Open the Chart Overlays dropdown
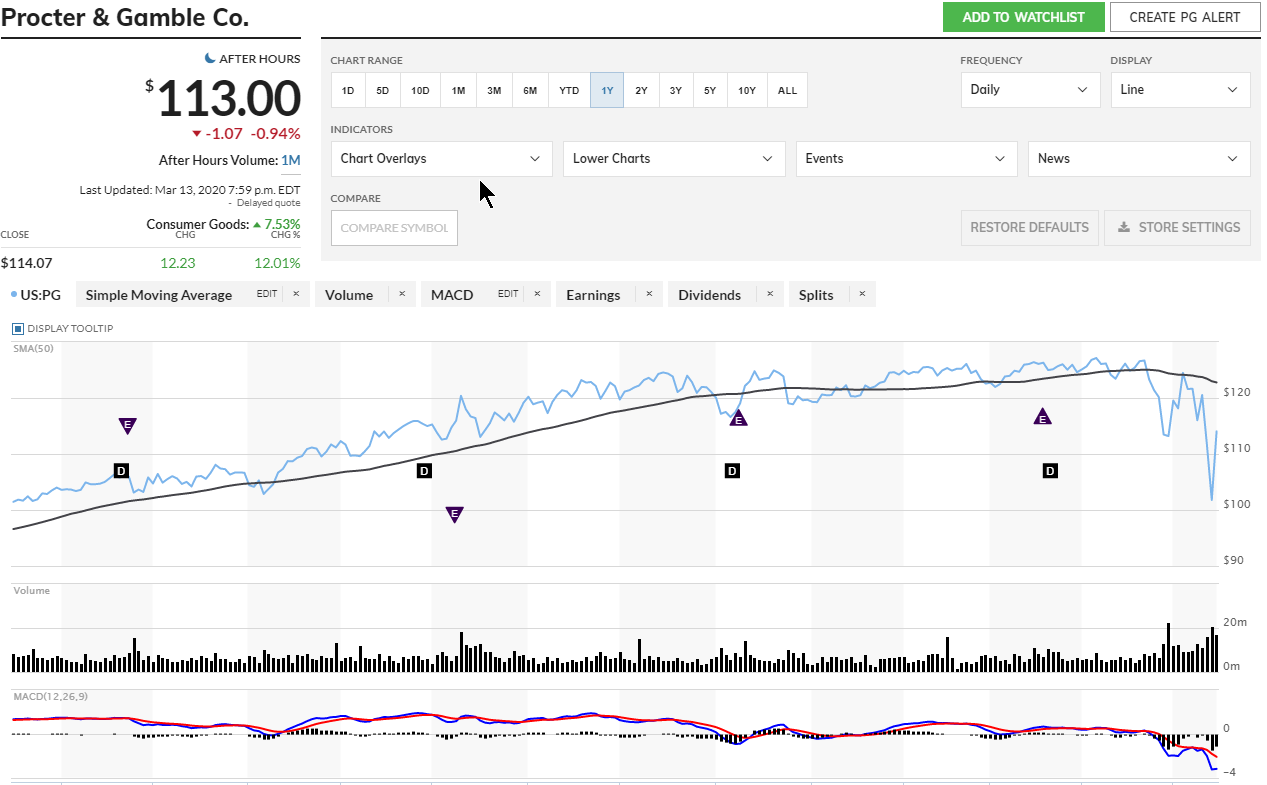 coord(441,159)
